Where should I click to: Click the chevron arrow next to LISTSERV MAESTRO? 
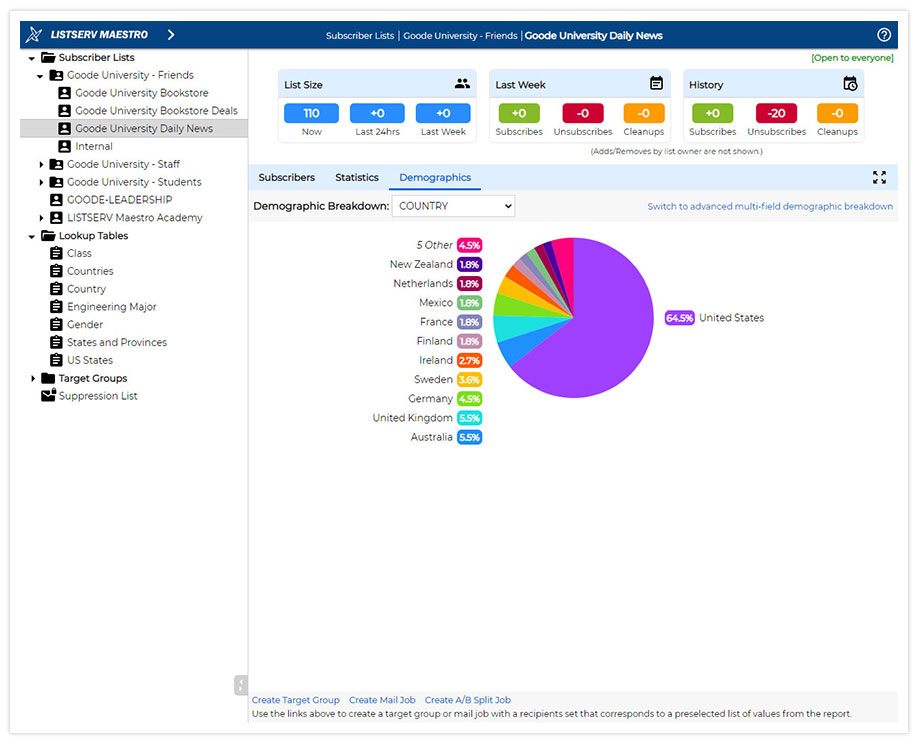point(171,35)
